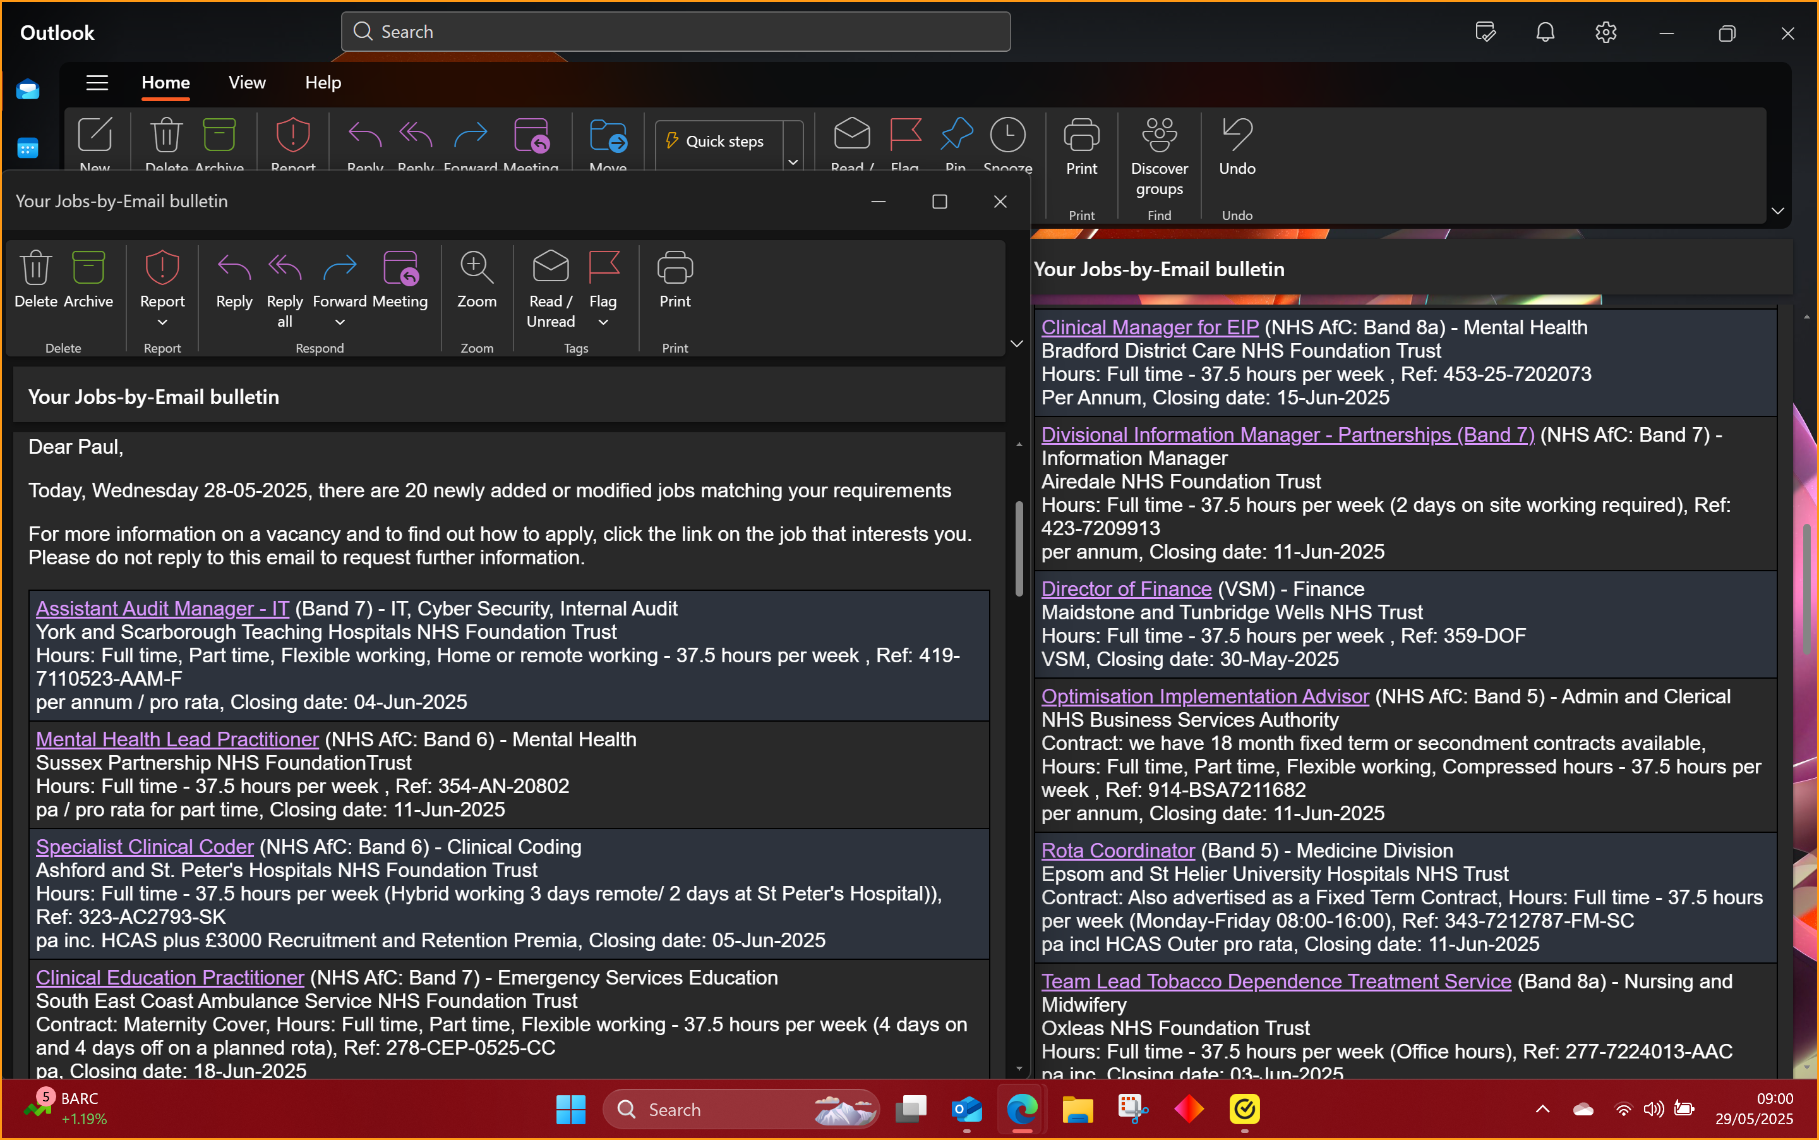Screen dimensions: 1819x1140
Task: Click Snooze clock icon in main ribbon
Action: point(1008,134)
